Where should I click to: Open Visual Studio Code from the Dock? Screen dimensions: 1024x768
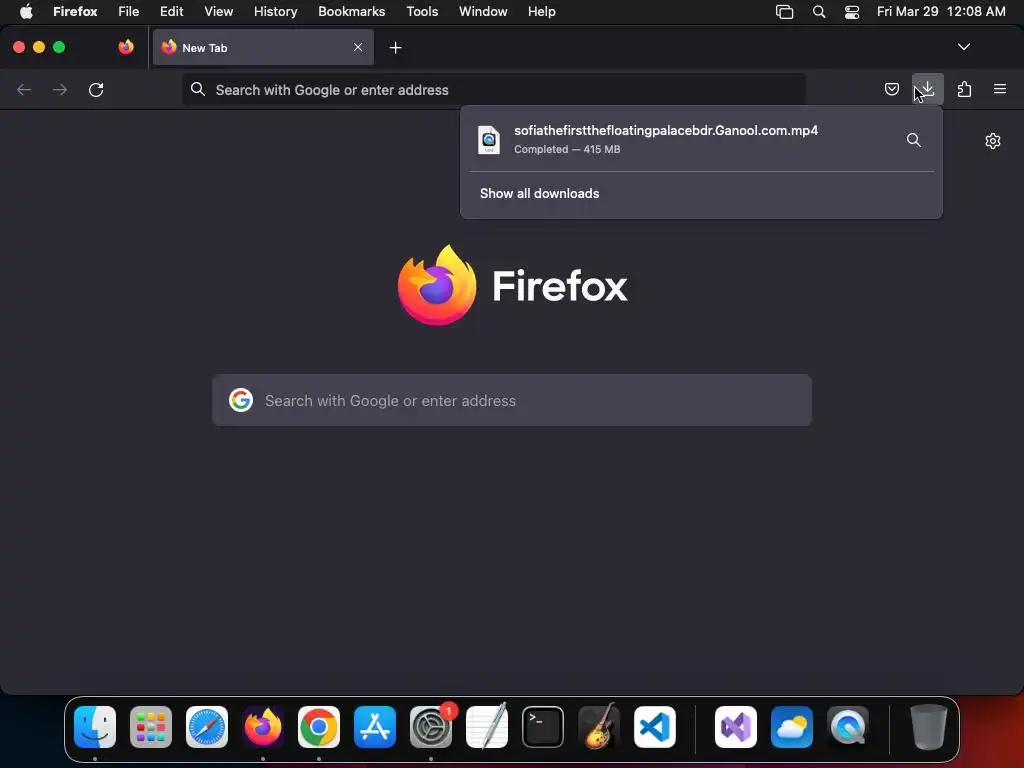coord(655,726)
